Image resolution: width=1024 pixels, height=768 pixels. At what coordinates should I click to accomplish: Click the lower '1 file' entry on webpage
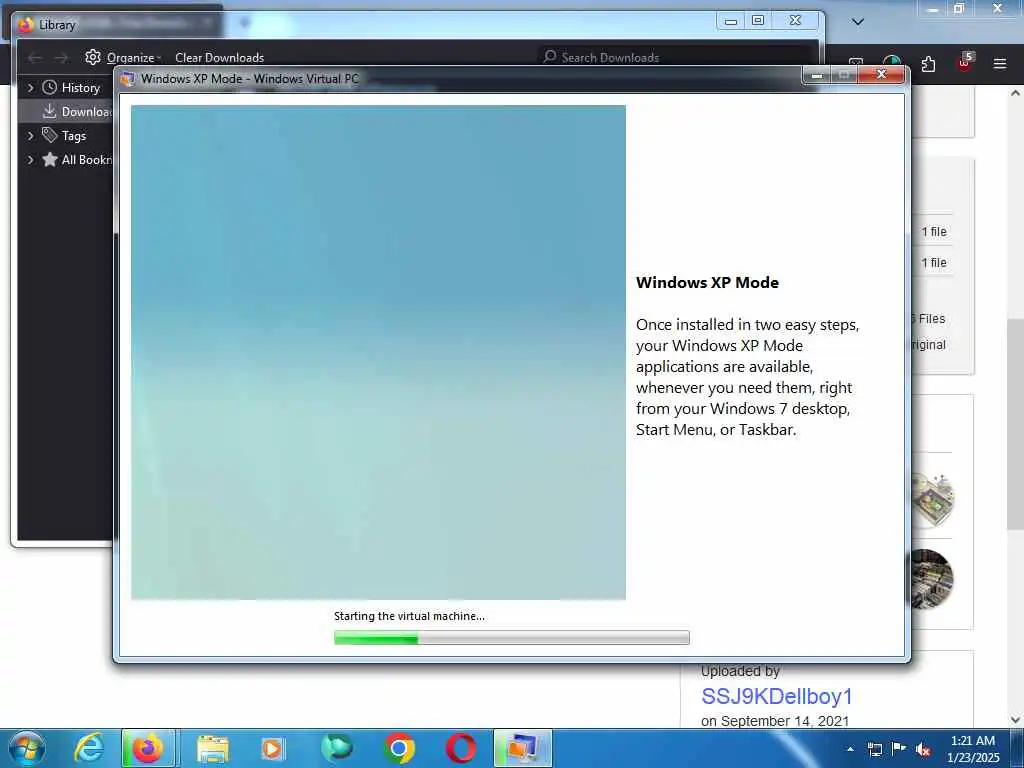(934, 263)
